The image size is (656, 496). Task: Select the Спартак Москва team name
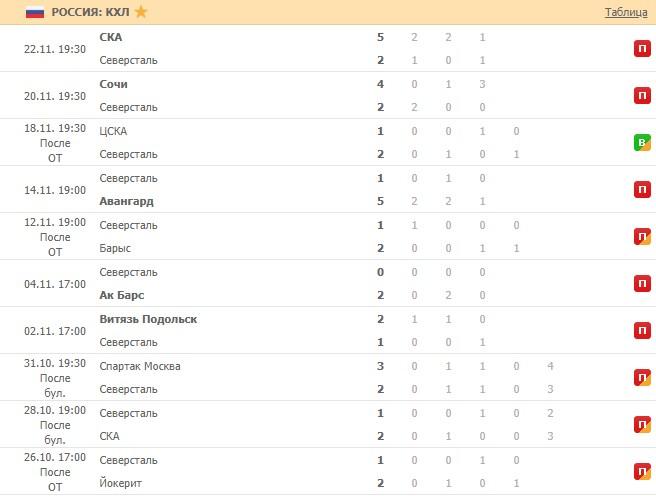coord(140,366)
